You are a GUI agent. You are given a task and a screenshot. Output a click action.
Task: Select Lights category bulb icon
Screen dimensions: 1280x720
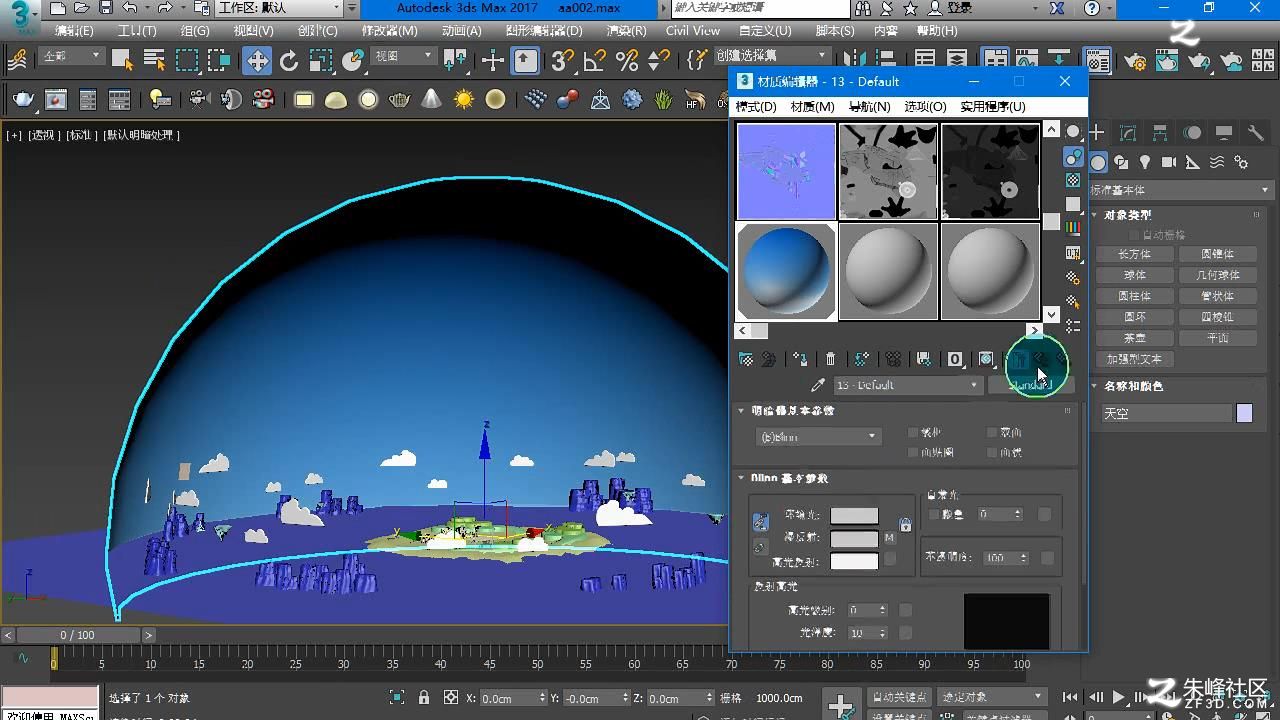point(1145,162)
